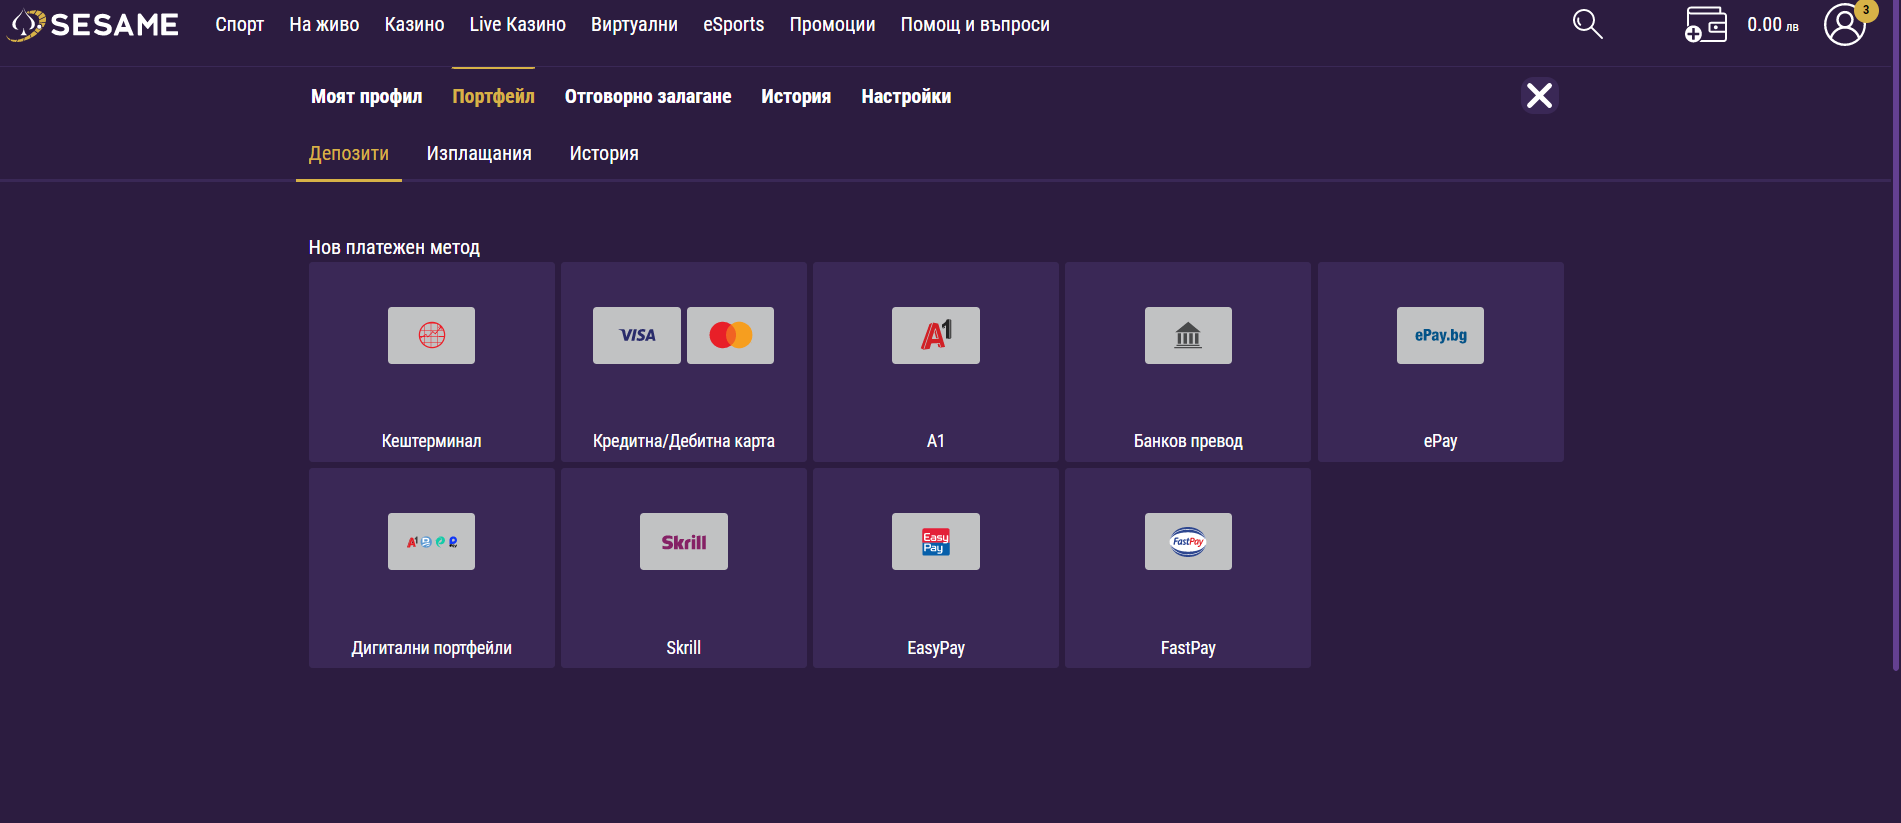Select the cash terminal globe icon
This screenshot has height=823, width=1901.
431,335
